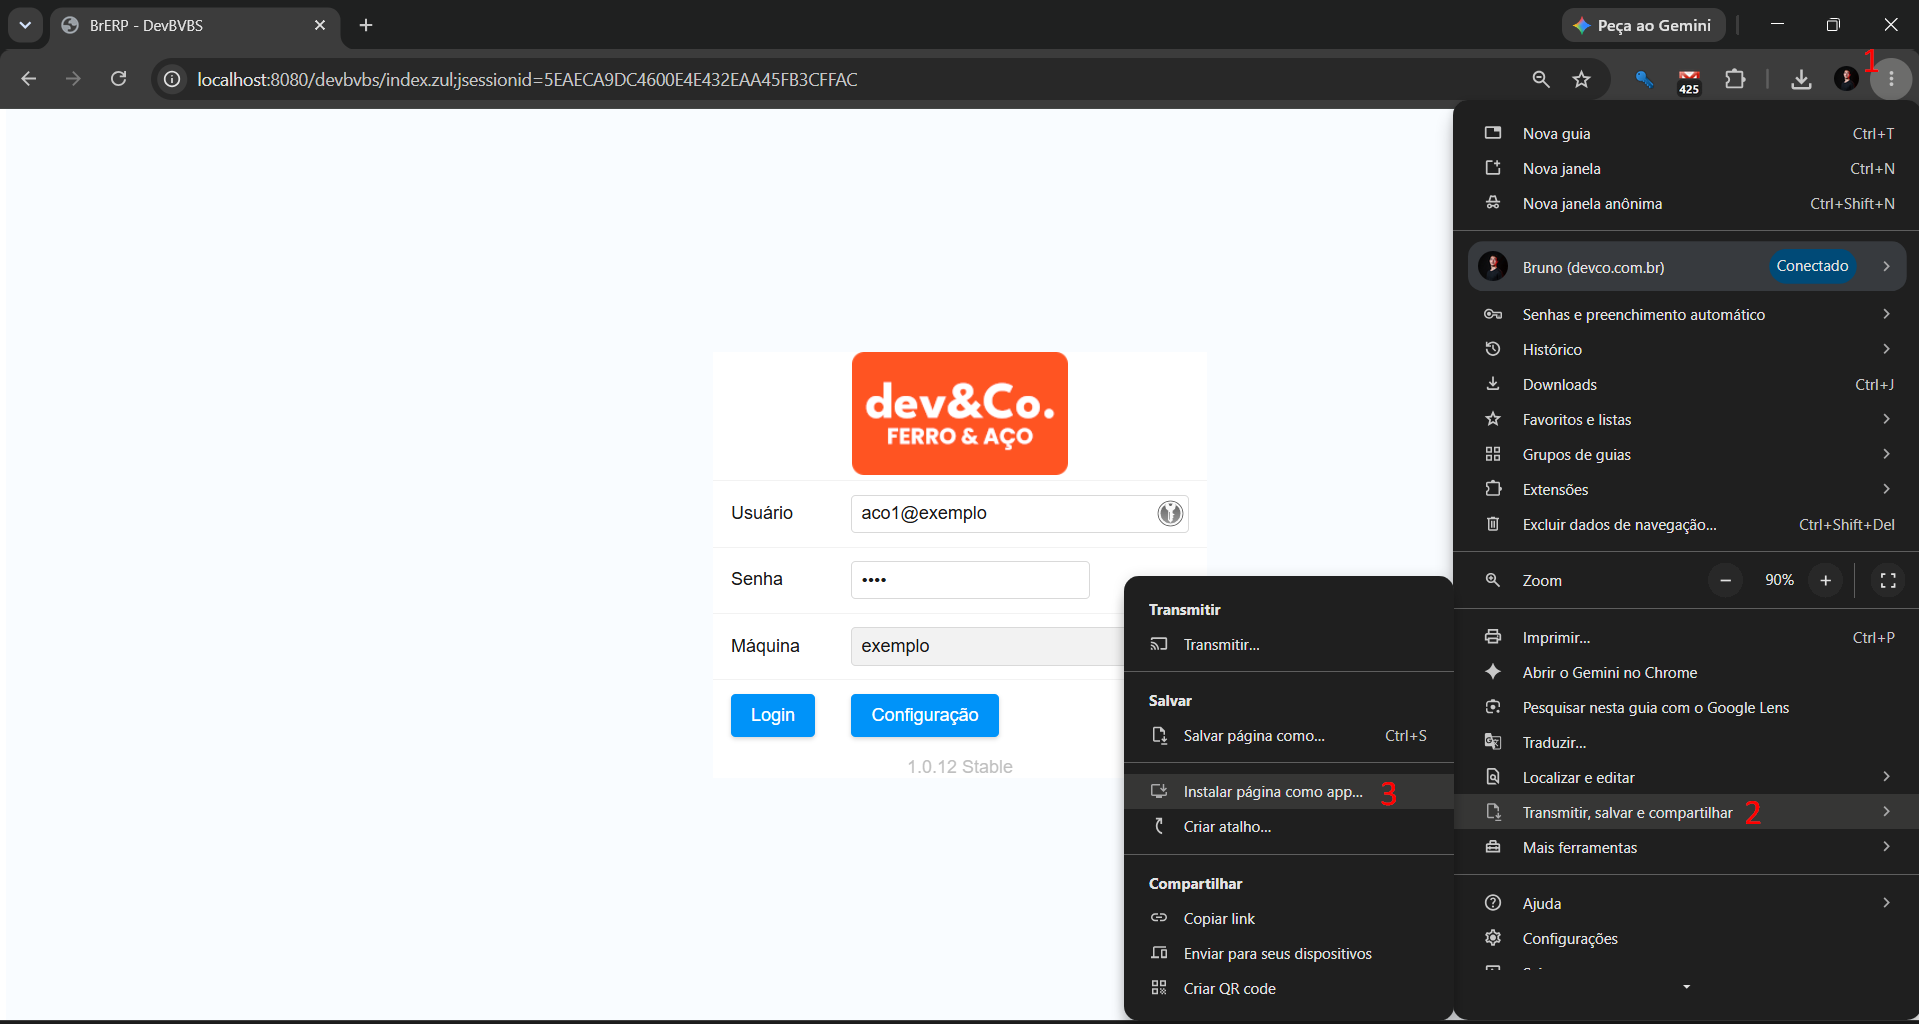
Task: Expand Grupos de guias submenu
Action: click(1688, 455)
